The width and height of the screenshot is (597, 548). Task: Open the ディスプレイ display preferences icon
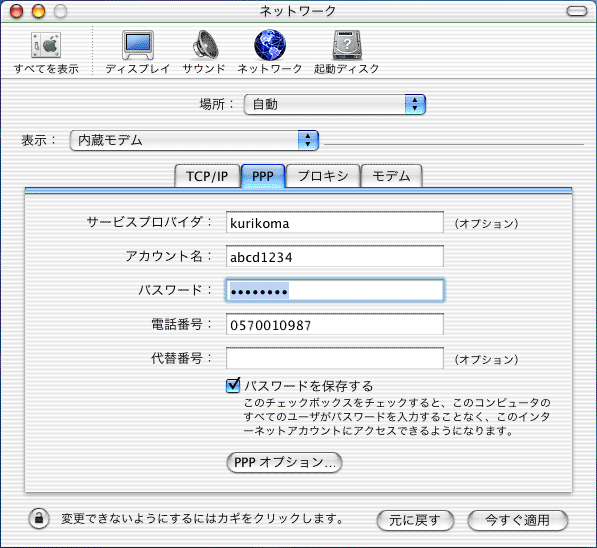138,46
